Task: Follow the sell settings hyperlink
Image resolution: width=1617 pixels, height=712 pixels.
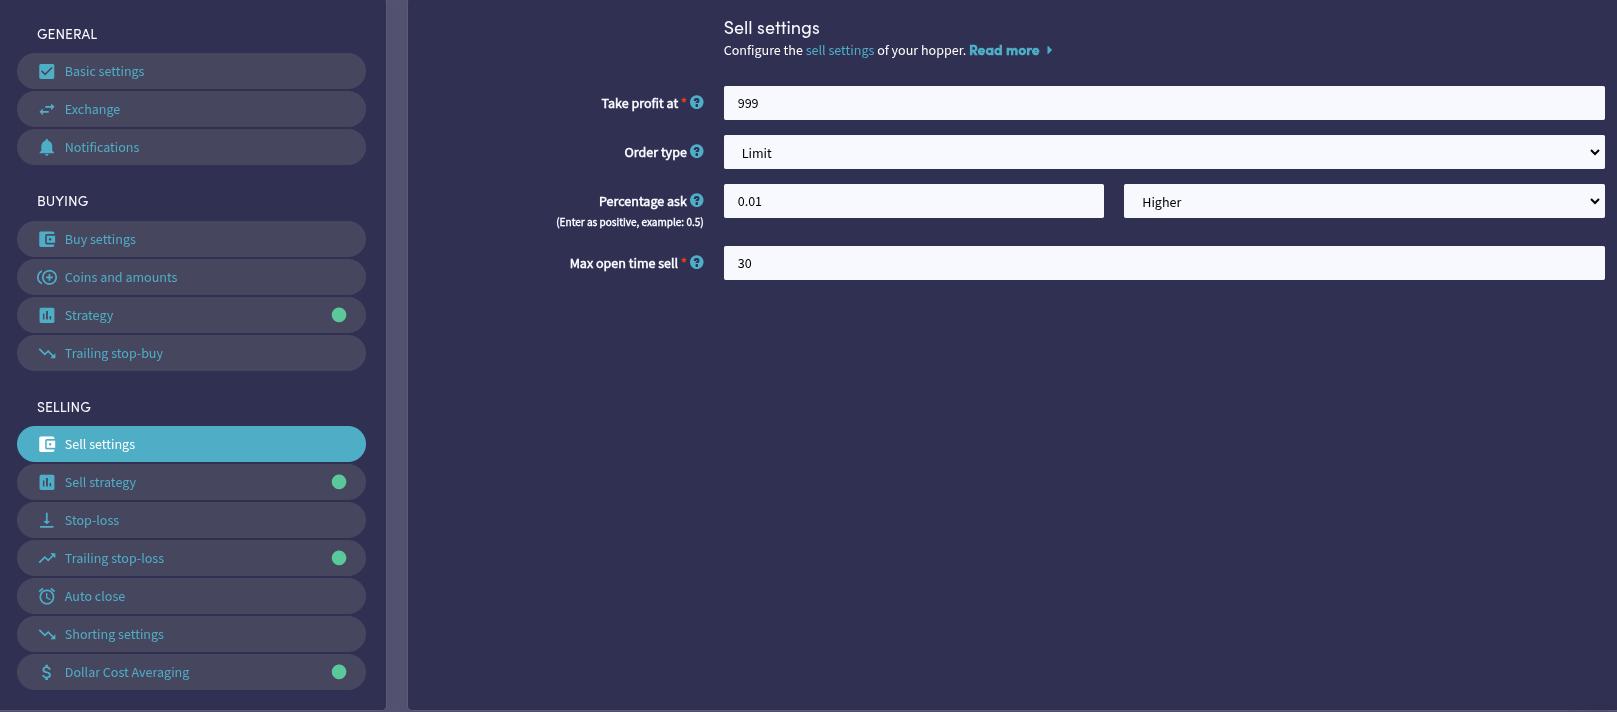Action: point(839,50)
